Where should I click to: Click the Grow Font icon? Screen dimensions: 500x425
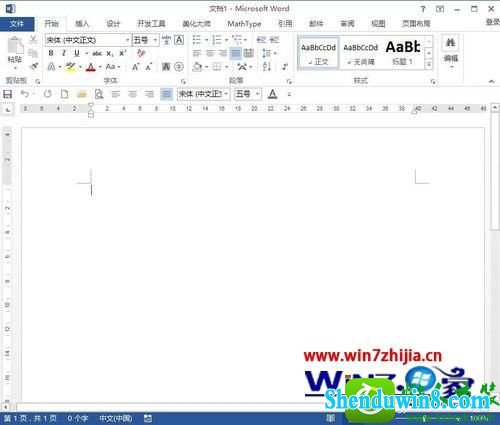[x=135, y=67]
